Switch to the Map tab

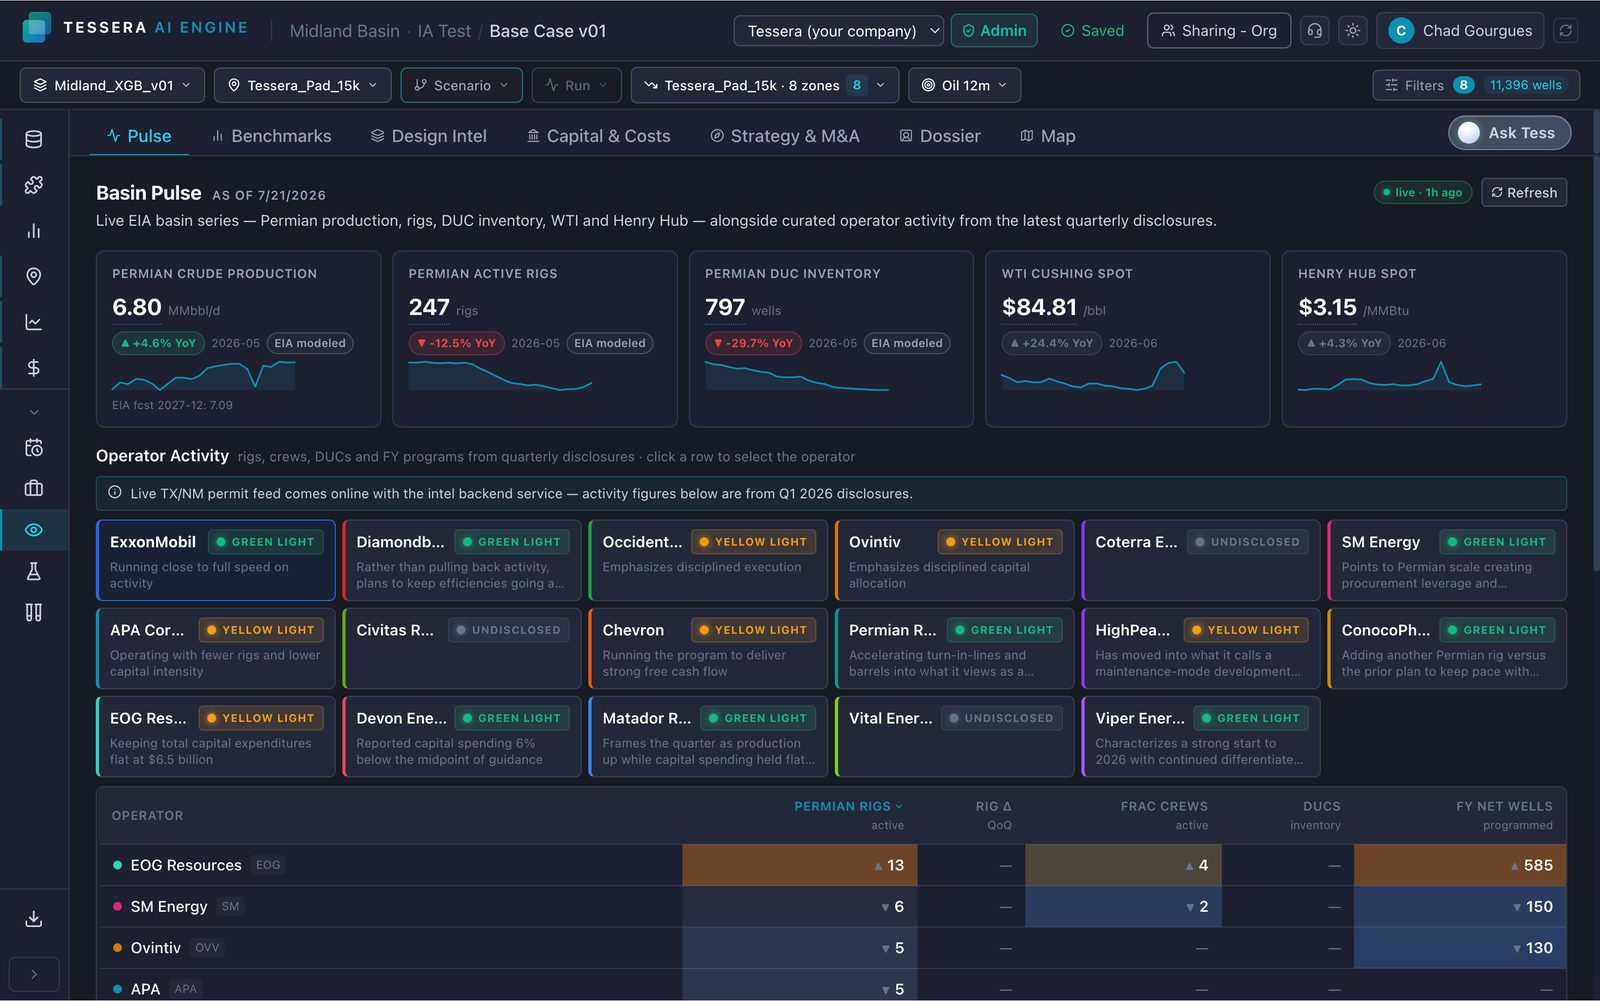(x=1047, y=136)
